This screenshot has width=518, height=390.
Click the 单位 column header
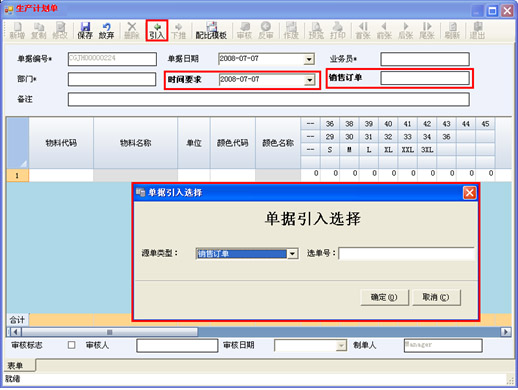pyautogui.click(x=194, y=143)
